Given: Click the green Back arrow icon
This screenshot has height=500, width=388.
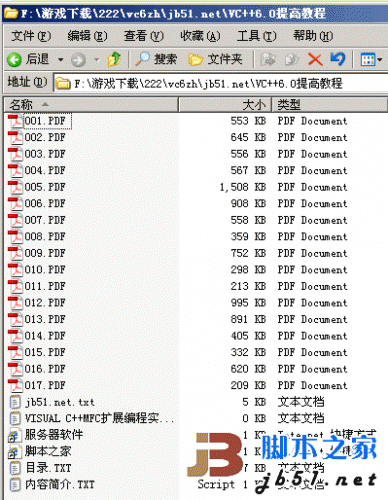Looking at the screenshot, I should click(14, 60).
